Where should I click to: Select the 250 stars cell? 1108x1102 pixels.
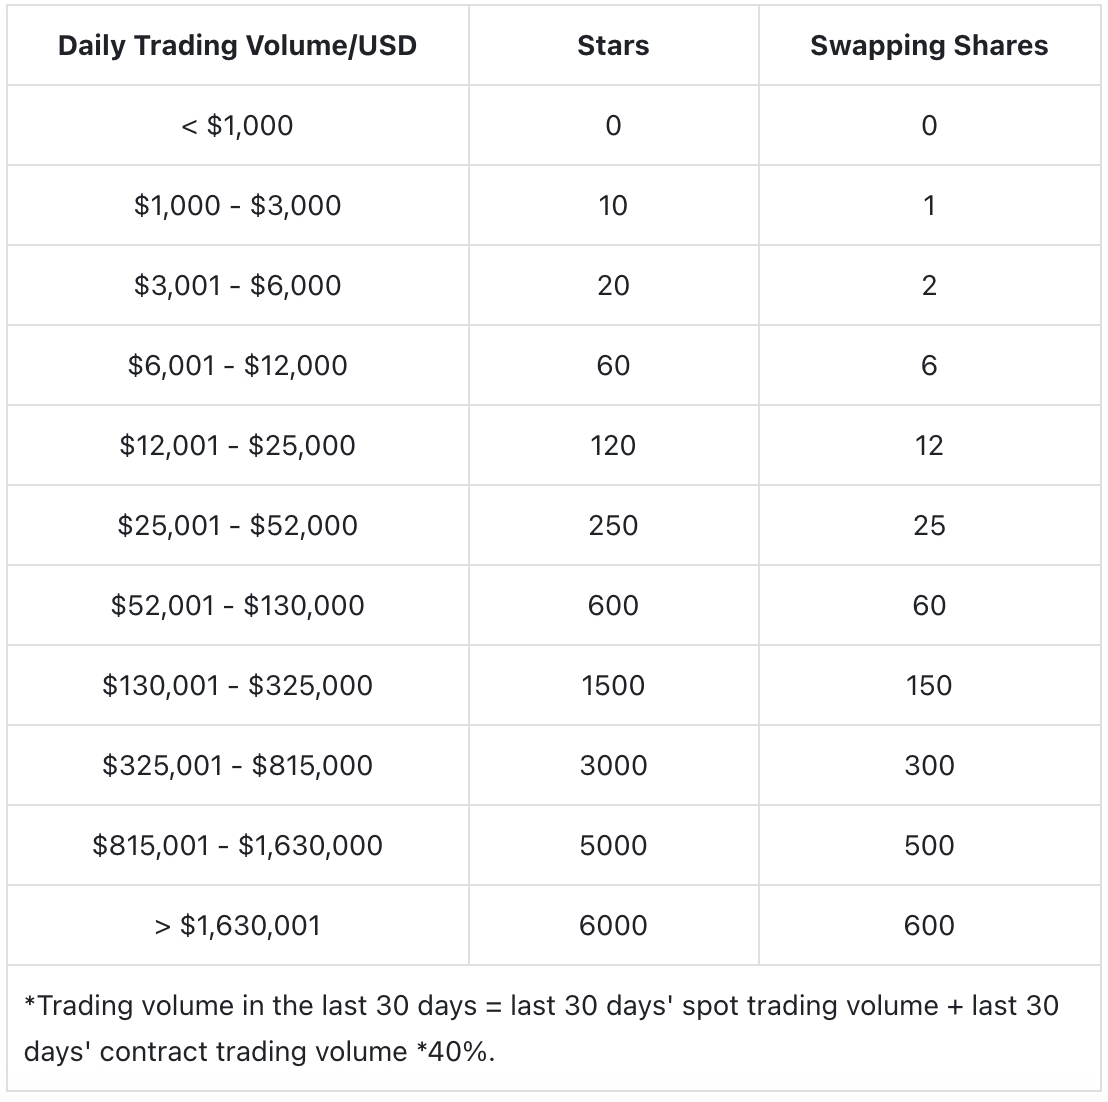(613, 526)
